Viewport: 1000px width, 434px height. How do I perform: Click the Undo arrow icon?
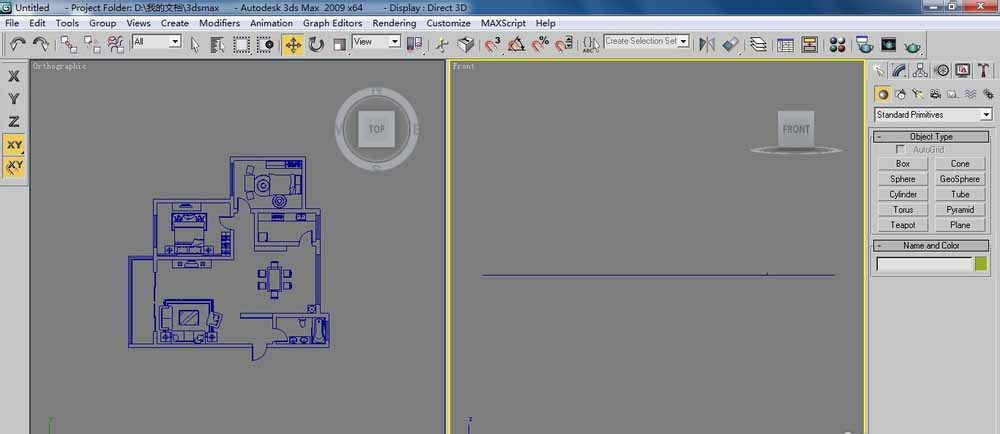[18, 44]
